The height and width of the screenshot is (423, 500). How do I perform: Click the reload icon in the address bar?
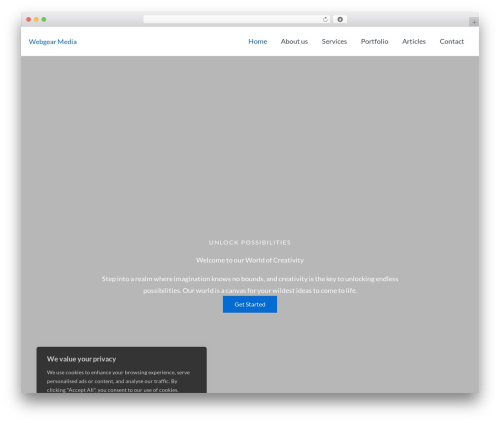[325, 20]
